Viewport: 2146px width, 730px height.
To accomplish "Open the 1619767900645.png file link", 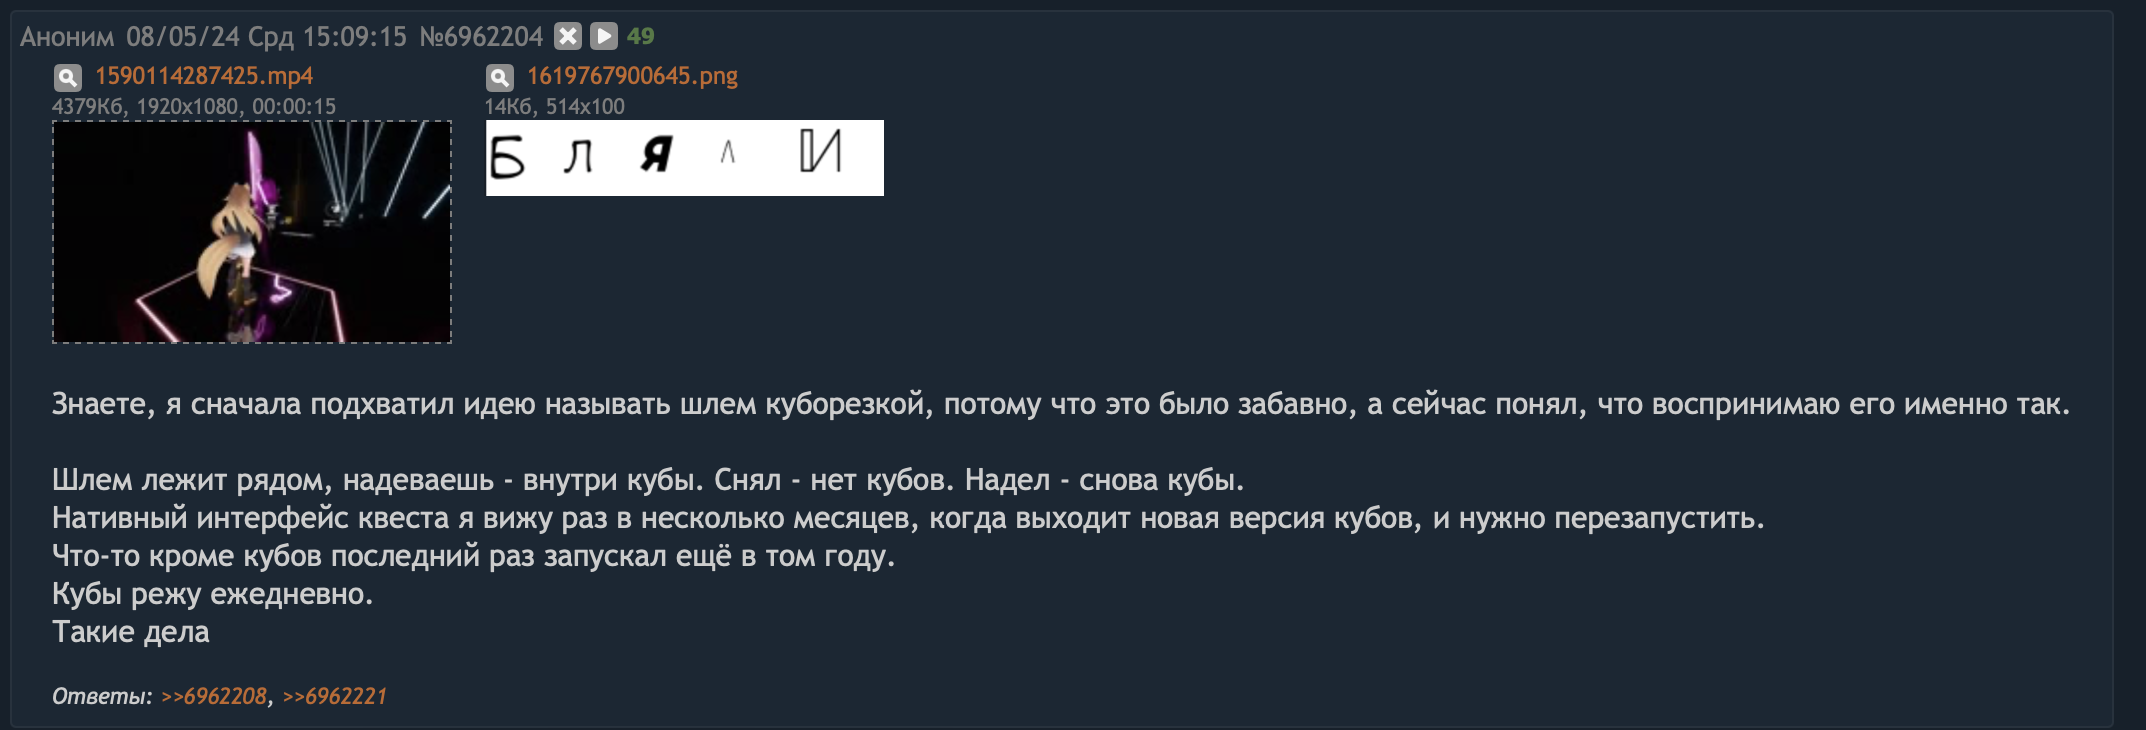I will [632, 76].
